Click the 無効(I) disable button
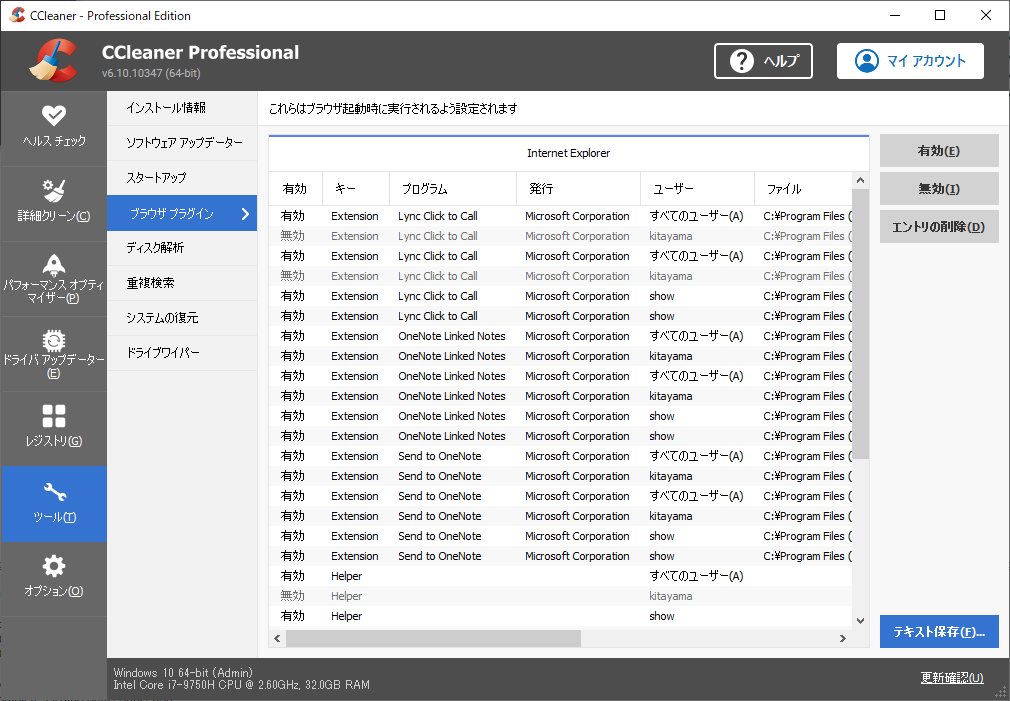Screen dimensions: 1010x701 point(939,189)
